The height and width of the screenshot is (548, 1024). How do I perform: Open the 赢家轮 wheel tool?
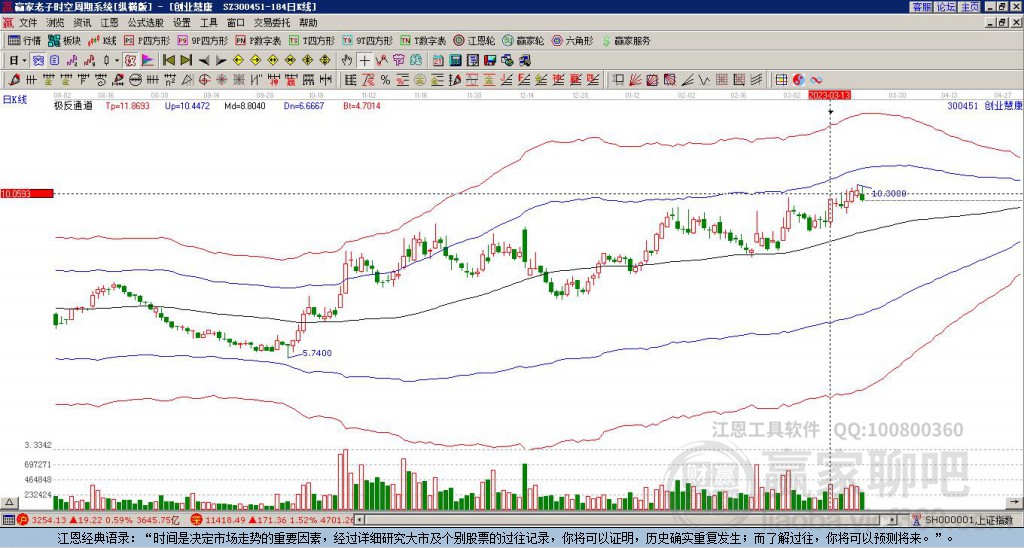(523, 40)
